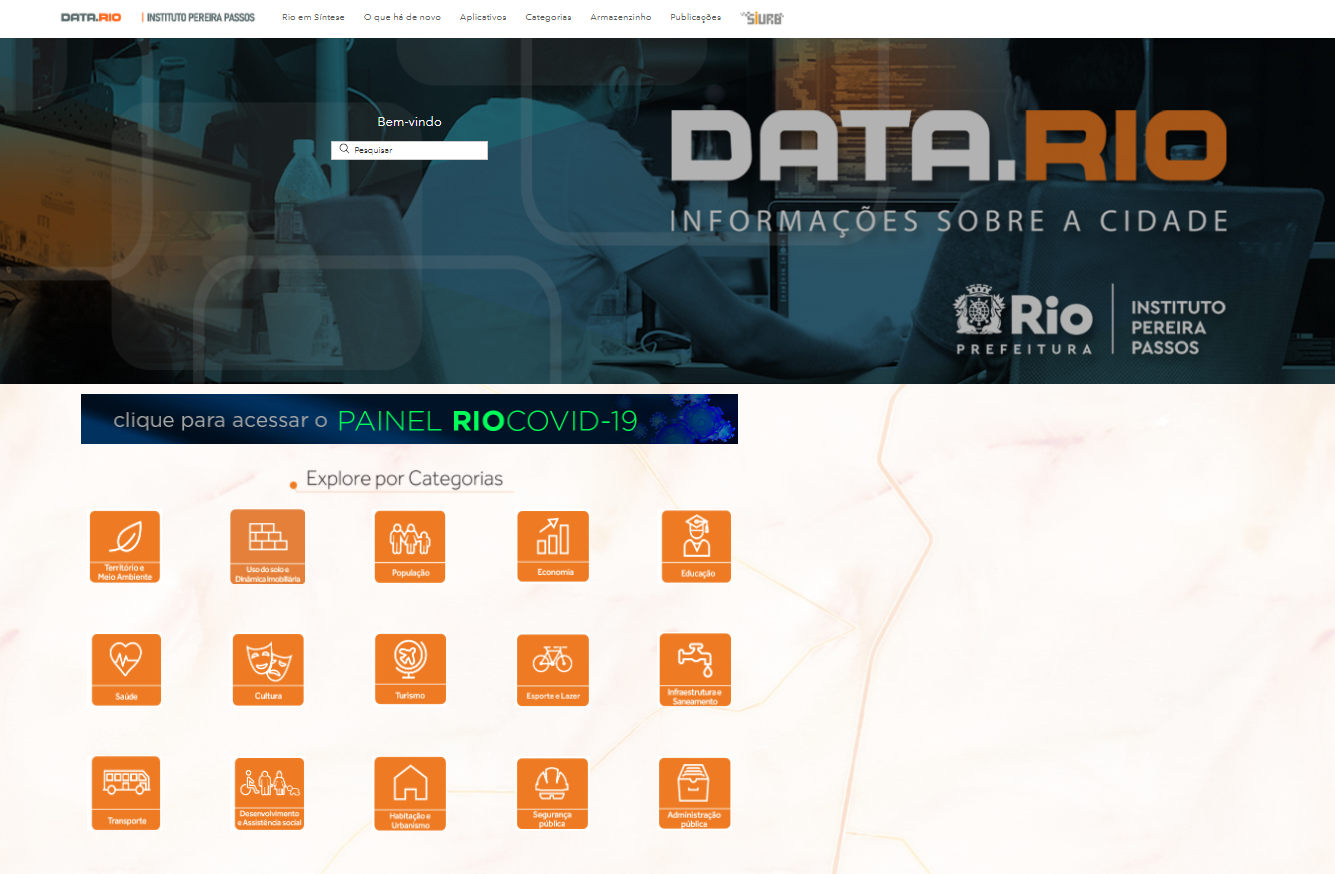Click the Painel Rio COVID-19 banner
This screenshot has width=1335, height=874.
point(409,419)
